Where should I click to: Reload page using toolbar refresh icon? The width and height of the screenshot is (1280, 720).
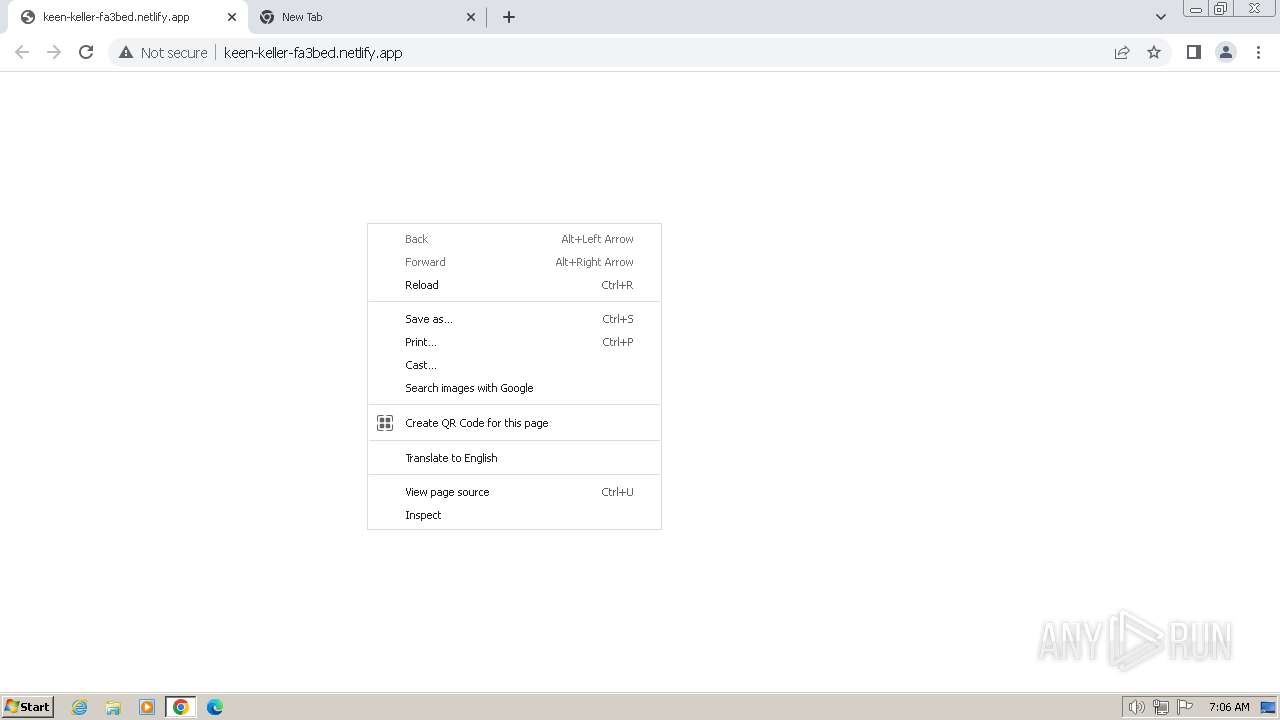pos(86,52)
